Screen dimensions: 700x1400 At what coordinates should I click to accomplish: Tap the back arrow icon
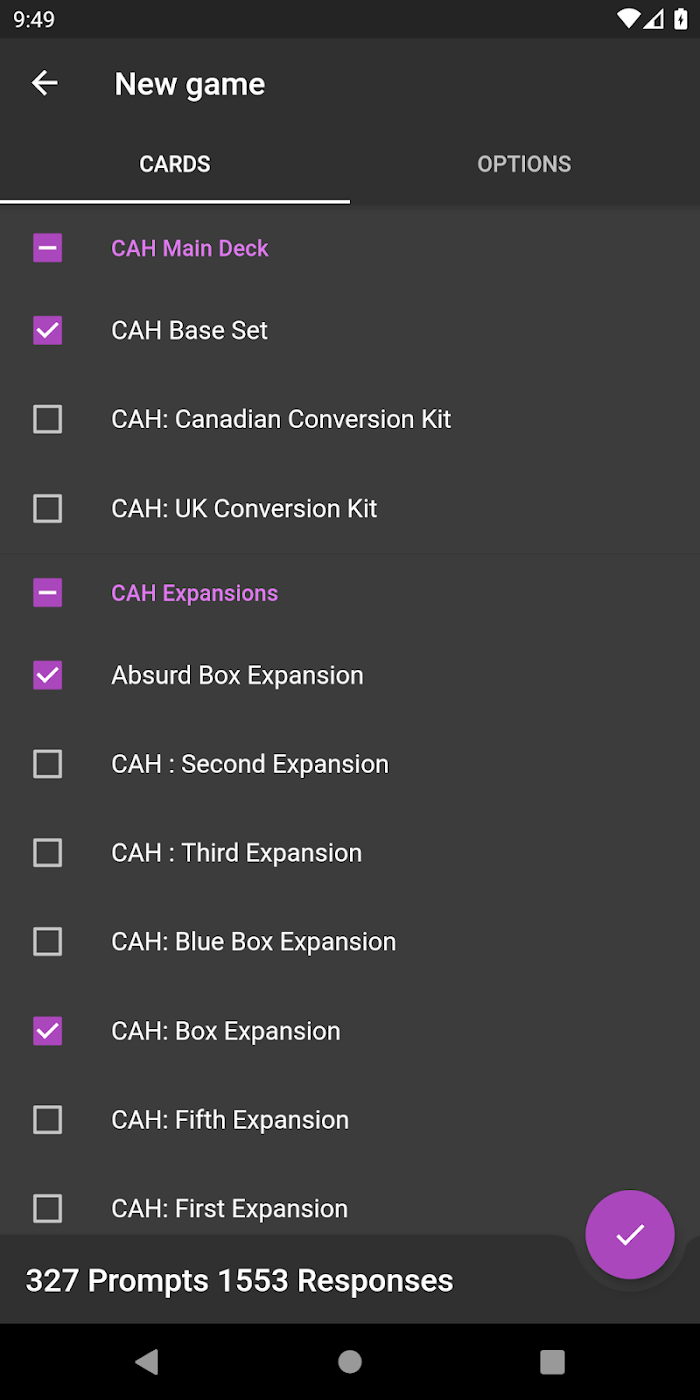[45, 83]
